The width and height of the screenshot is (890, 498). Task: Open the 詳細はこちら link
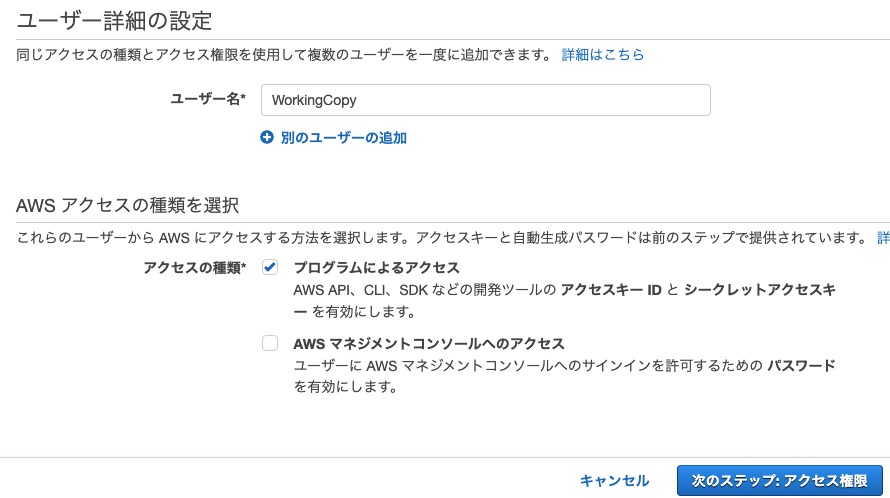(603, 55)
